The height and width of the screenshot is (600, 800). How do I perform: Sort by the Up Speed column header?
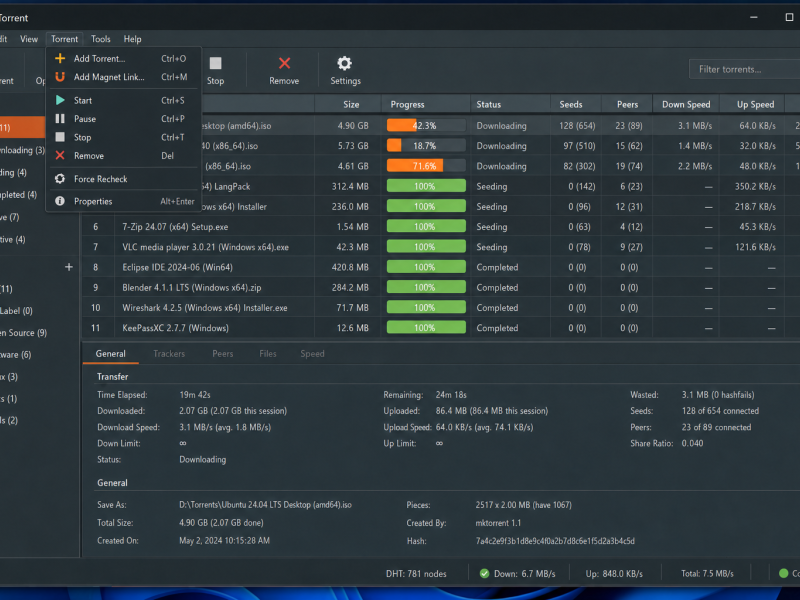pos(752,104)
